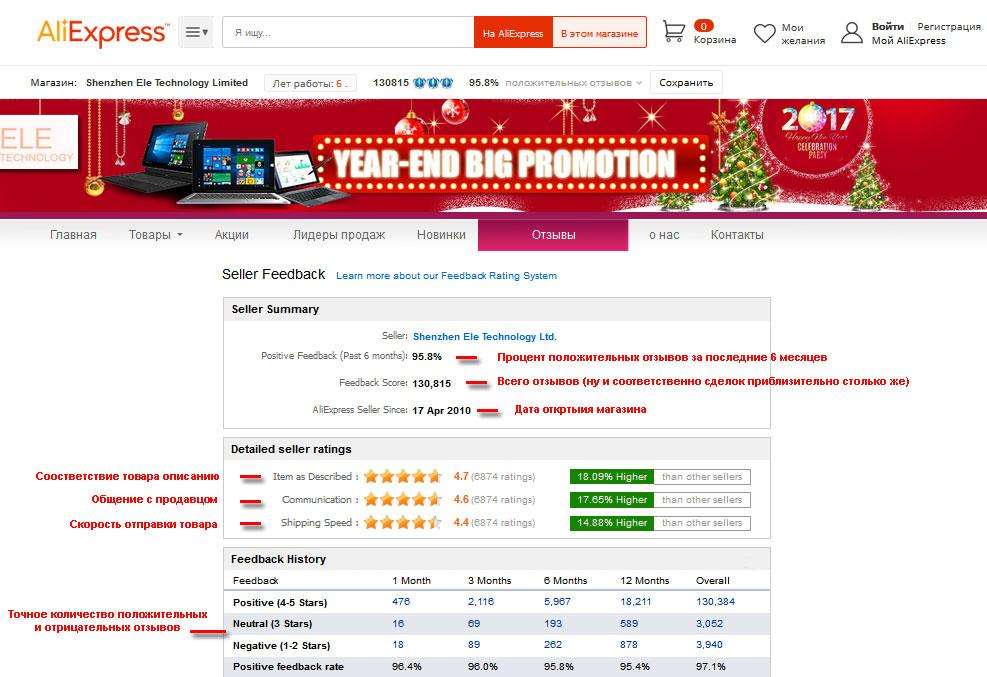Screen dimensions: 987x677
Task: Switch to Лидеры продаж tab
Action: (339, 235)
